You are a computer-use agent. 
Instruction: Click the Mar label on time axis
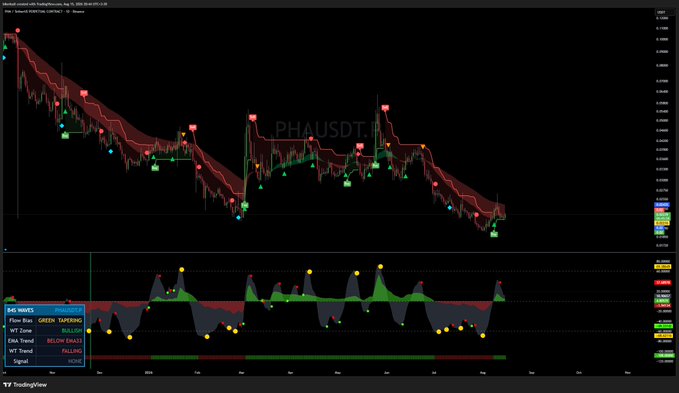click(242, 372)
